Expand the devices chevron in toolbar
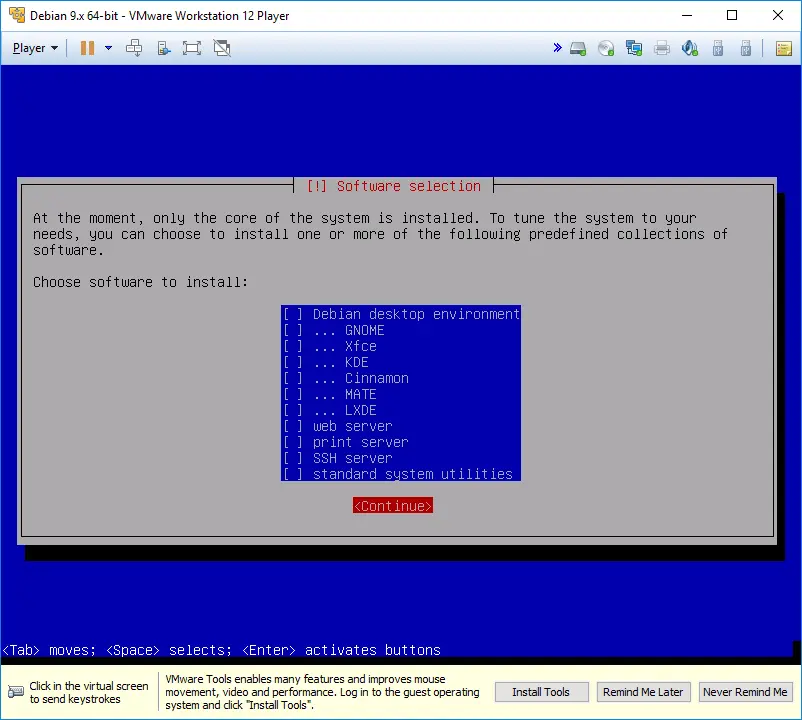Screen dimensions: 802x720 [558, 48]
